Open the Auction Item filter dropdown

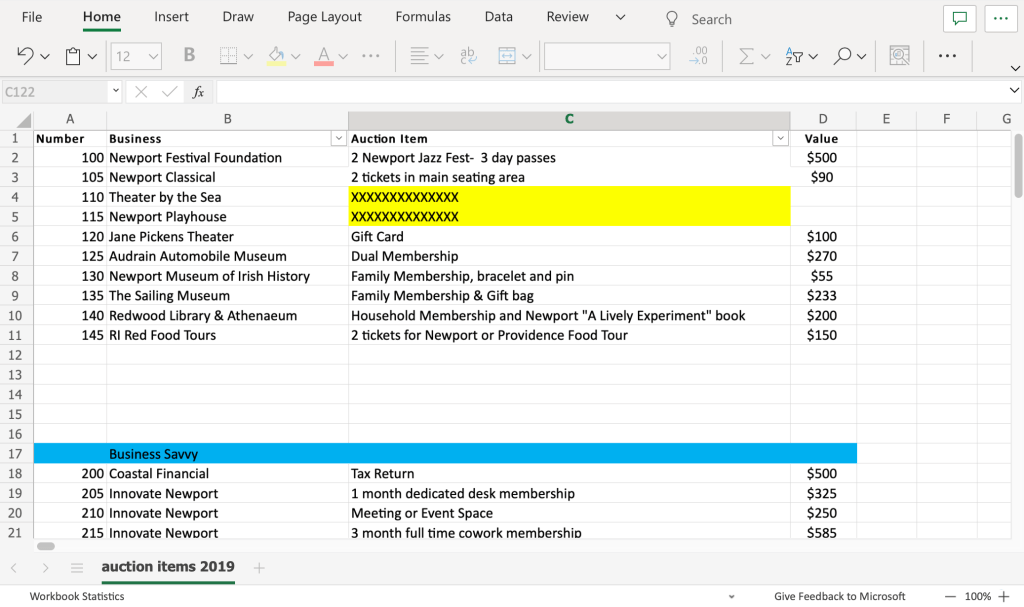780,139
